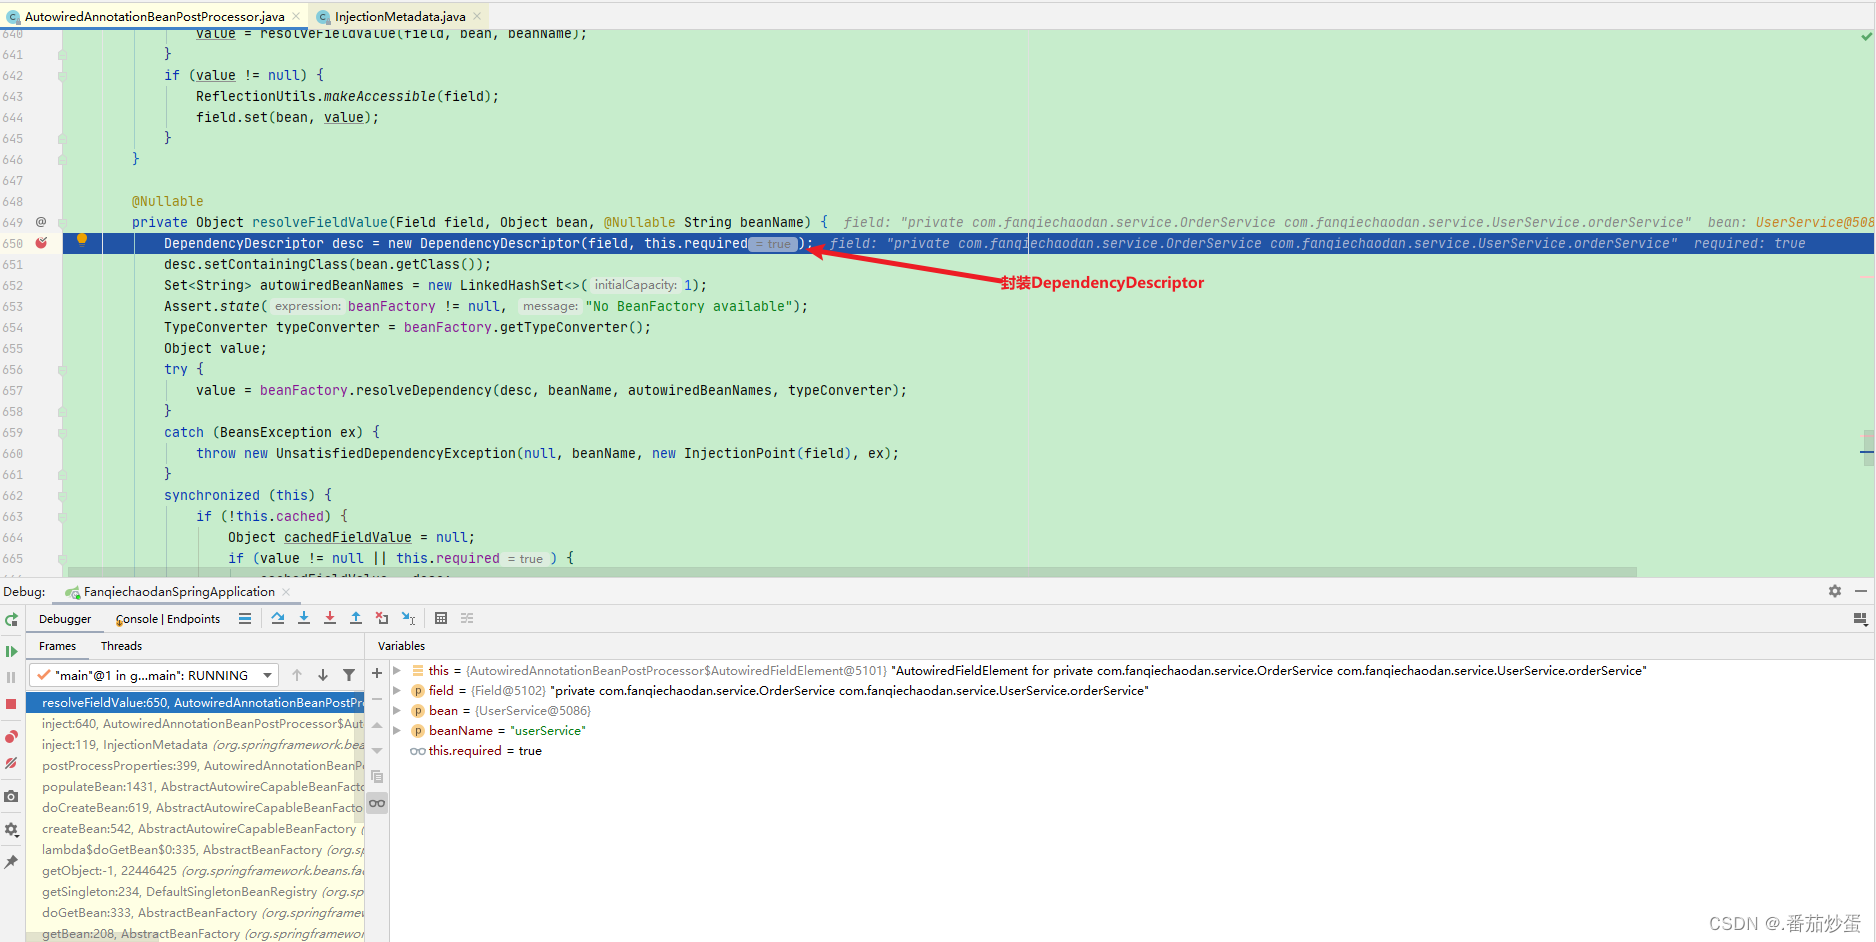
Task: Click the inspection status checkmark in editor
Action: 1866,36
